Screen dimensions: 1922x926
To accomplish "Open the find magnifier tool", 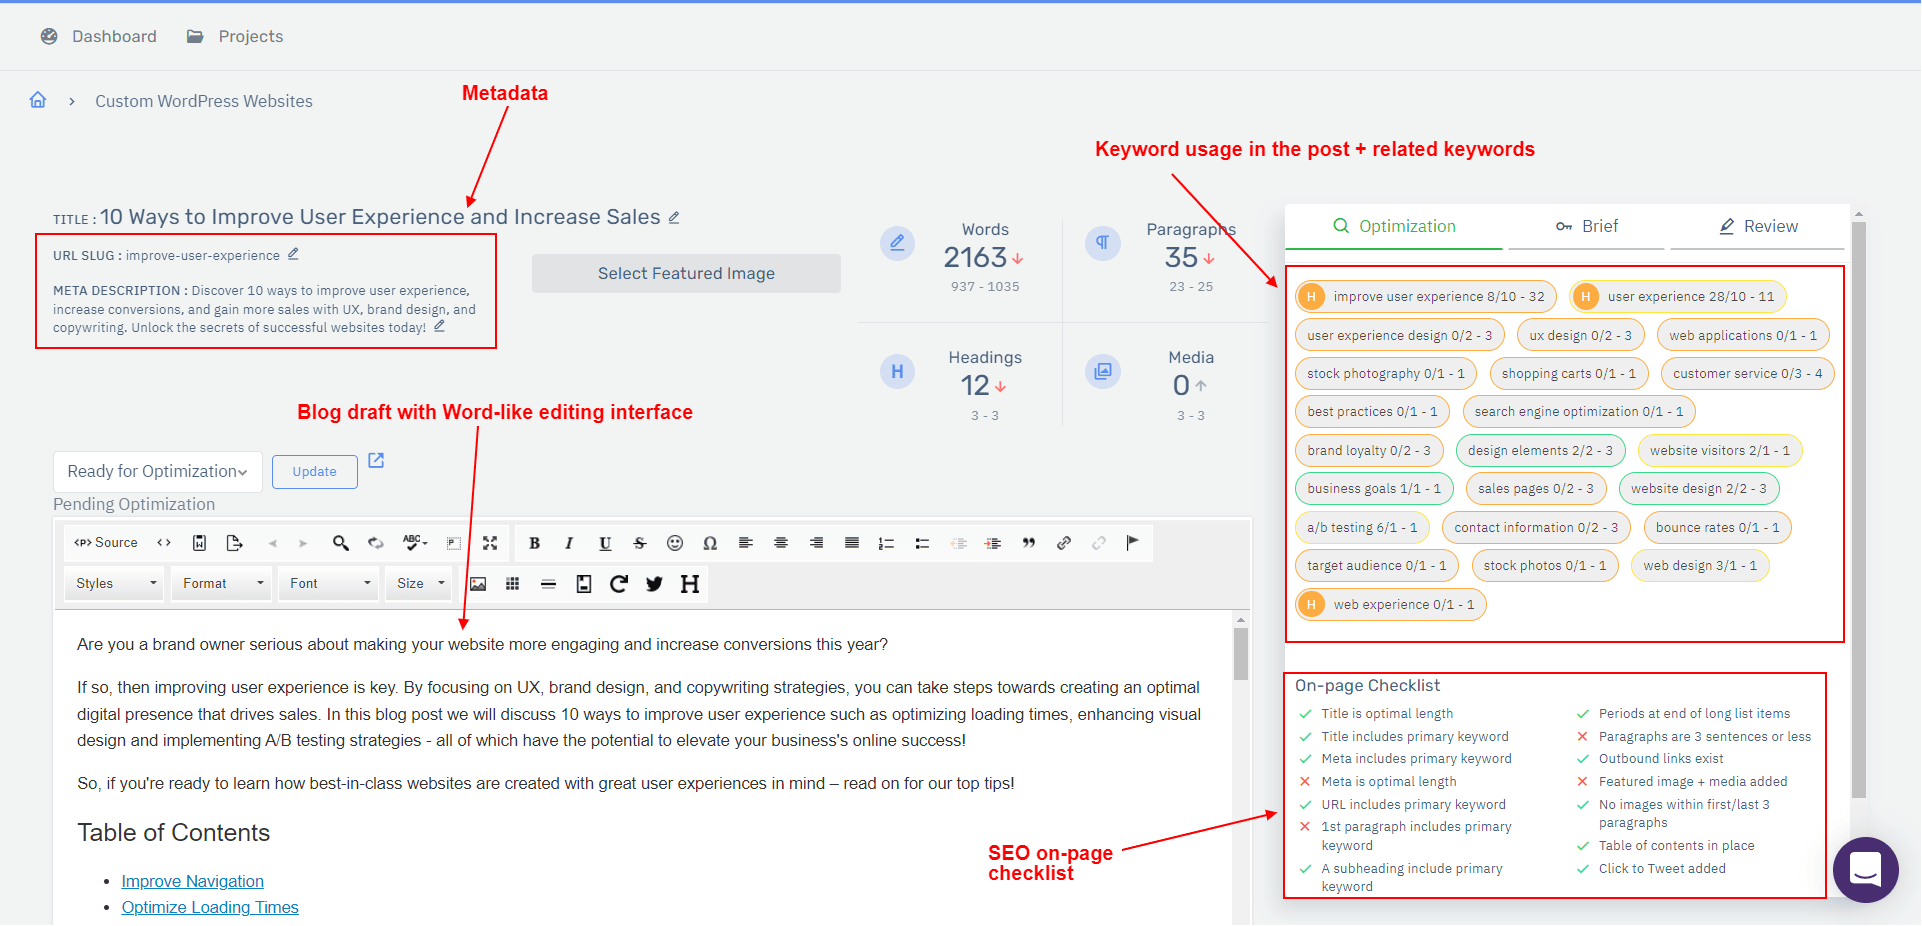I will (341, 543).
